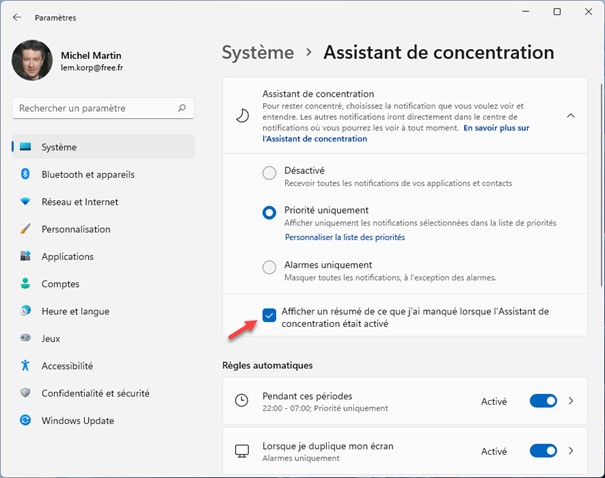Uncheck the Afficher un résumé checkbox
Viewport: 605px width, 478px height.
coord(269,316)
